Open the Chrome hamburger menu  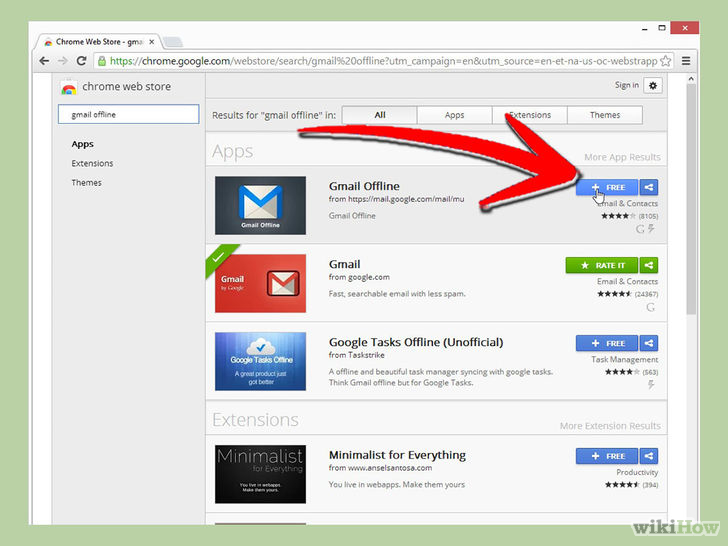point(686,61)
